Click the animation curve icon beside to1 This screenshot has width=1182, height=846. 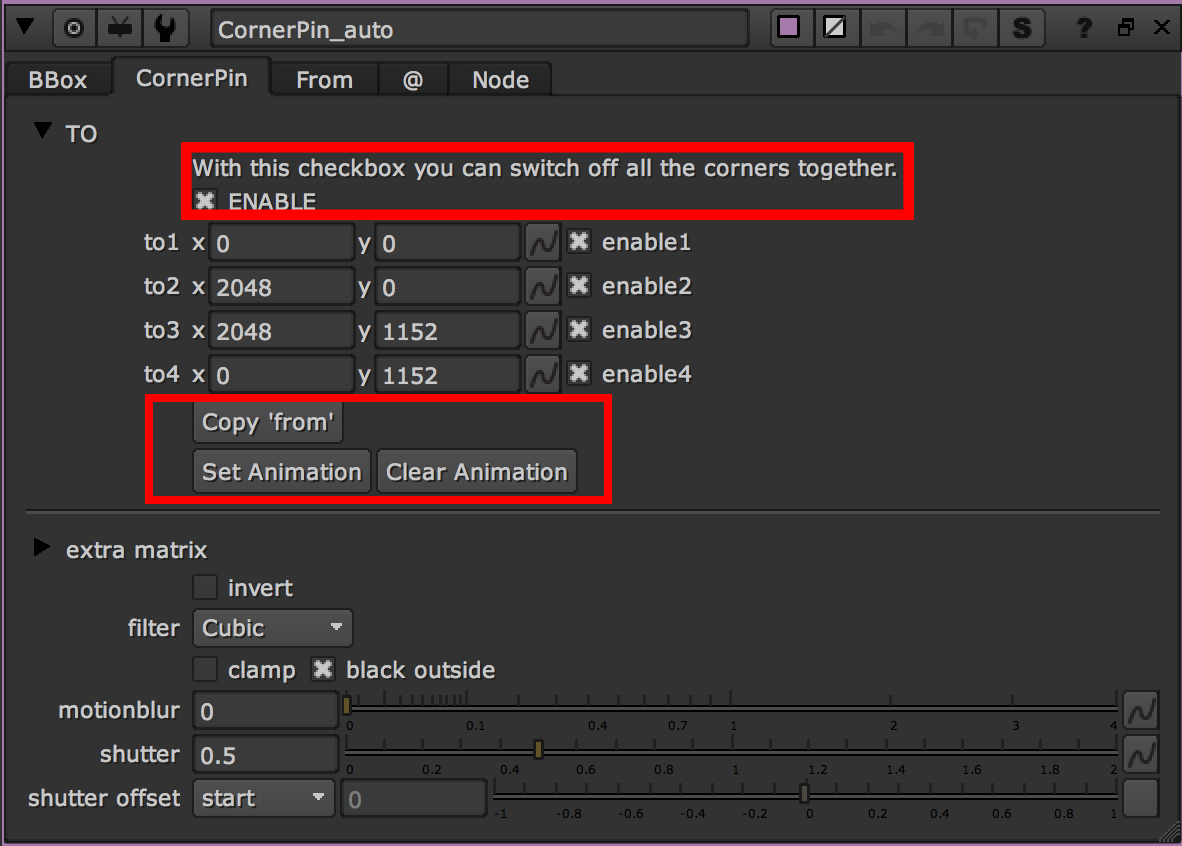pos(543,243)
